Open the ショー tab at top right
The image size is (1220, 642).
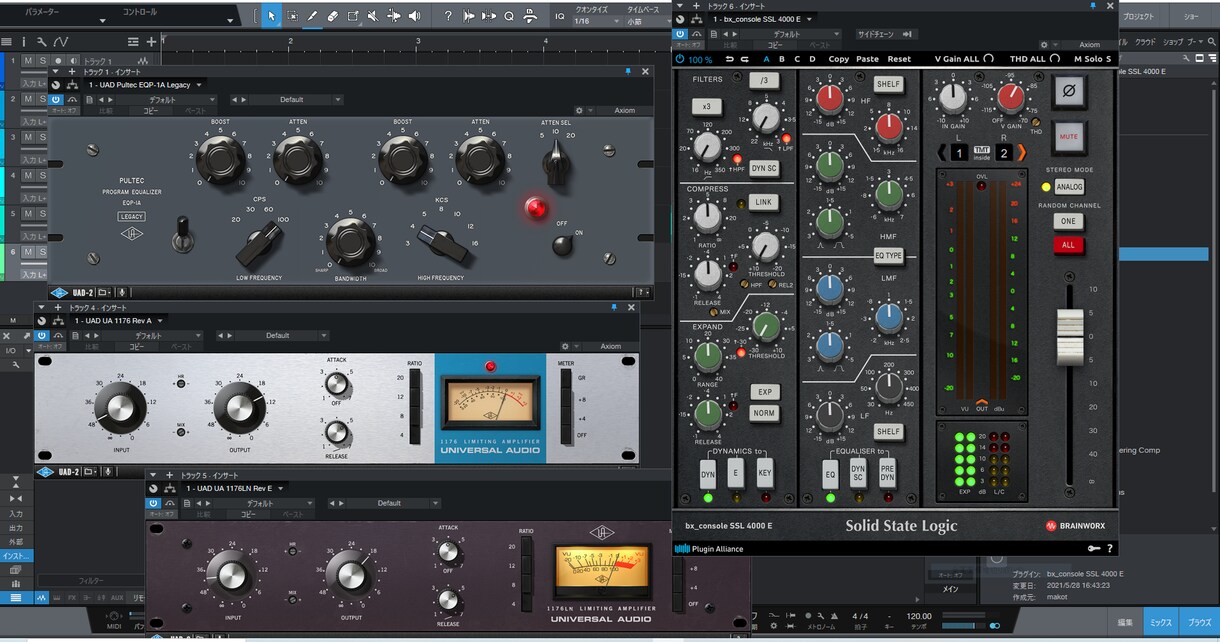(1191, 17)
